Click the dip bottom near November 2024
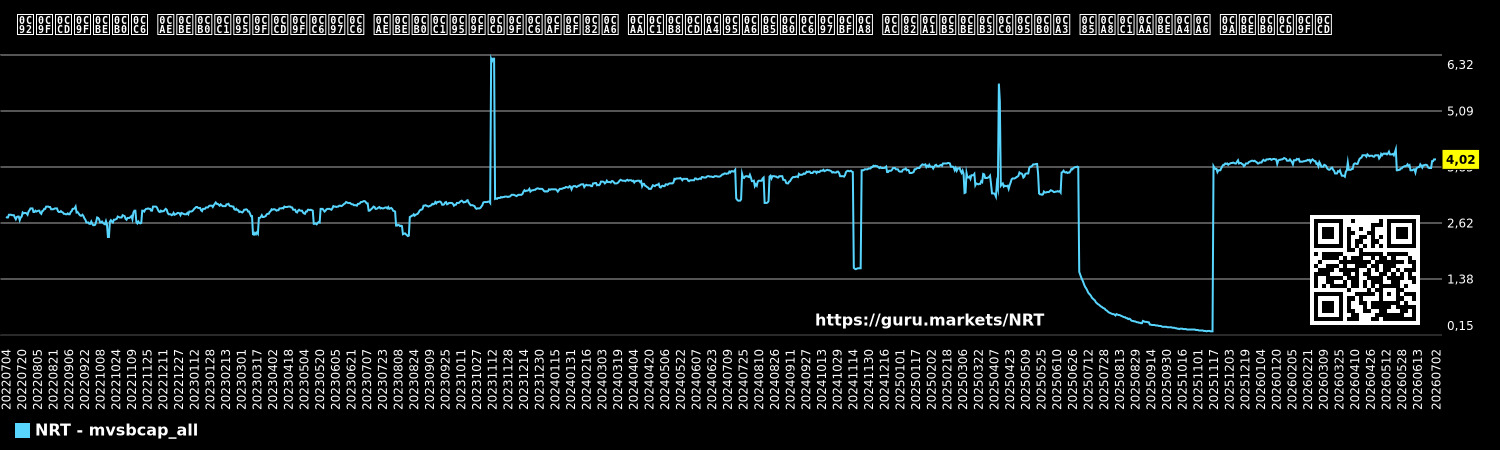This screenshot has width=1500, height=450. pos(857,268)
